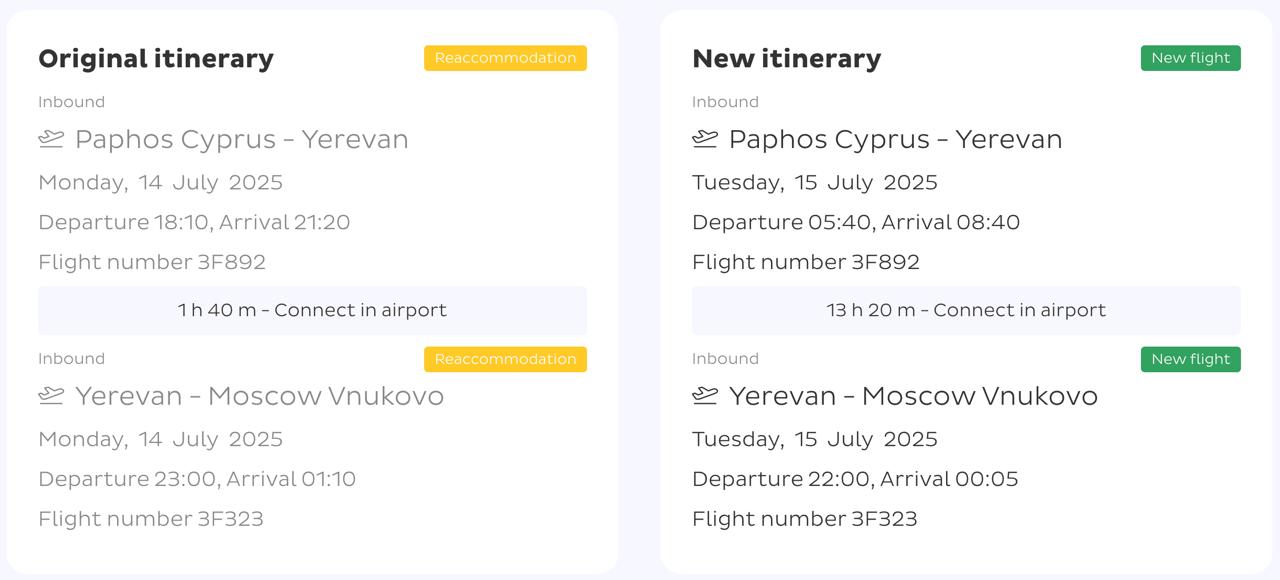Click Departure 23:00, Arrival 01:10 text
1280x580 pixels.
(197, 479)
